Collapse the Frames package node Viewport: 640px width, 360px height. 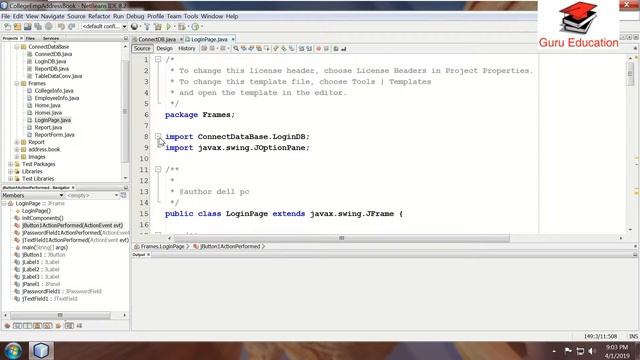(17, 83)
